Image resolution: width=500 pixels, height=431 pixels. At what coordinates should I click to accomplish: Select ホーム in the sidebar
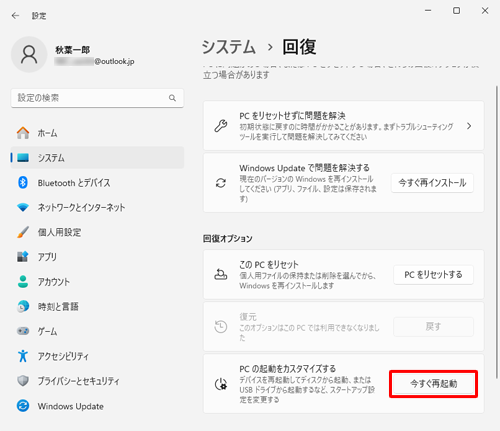[x=97, y=133]
